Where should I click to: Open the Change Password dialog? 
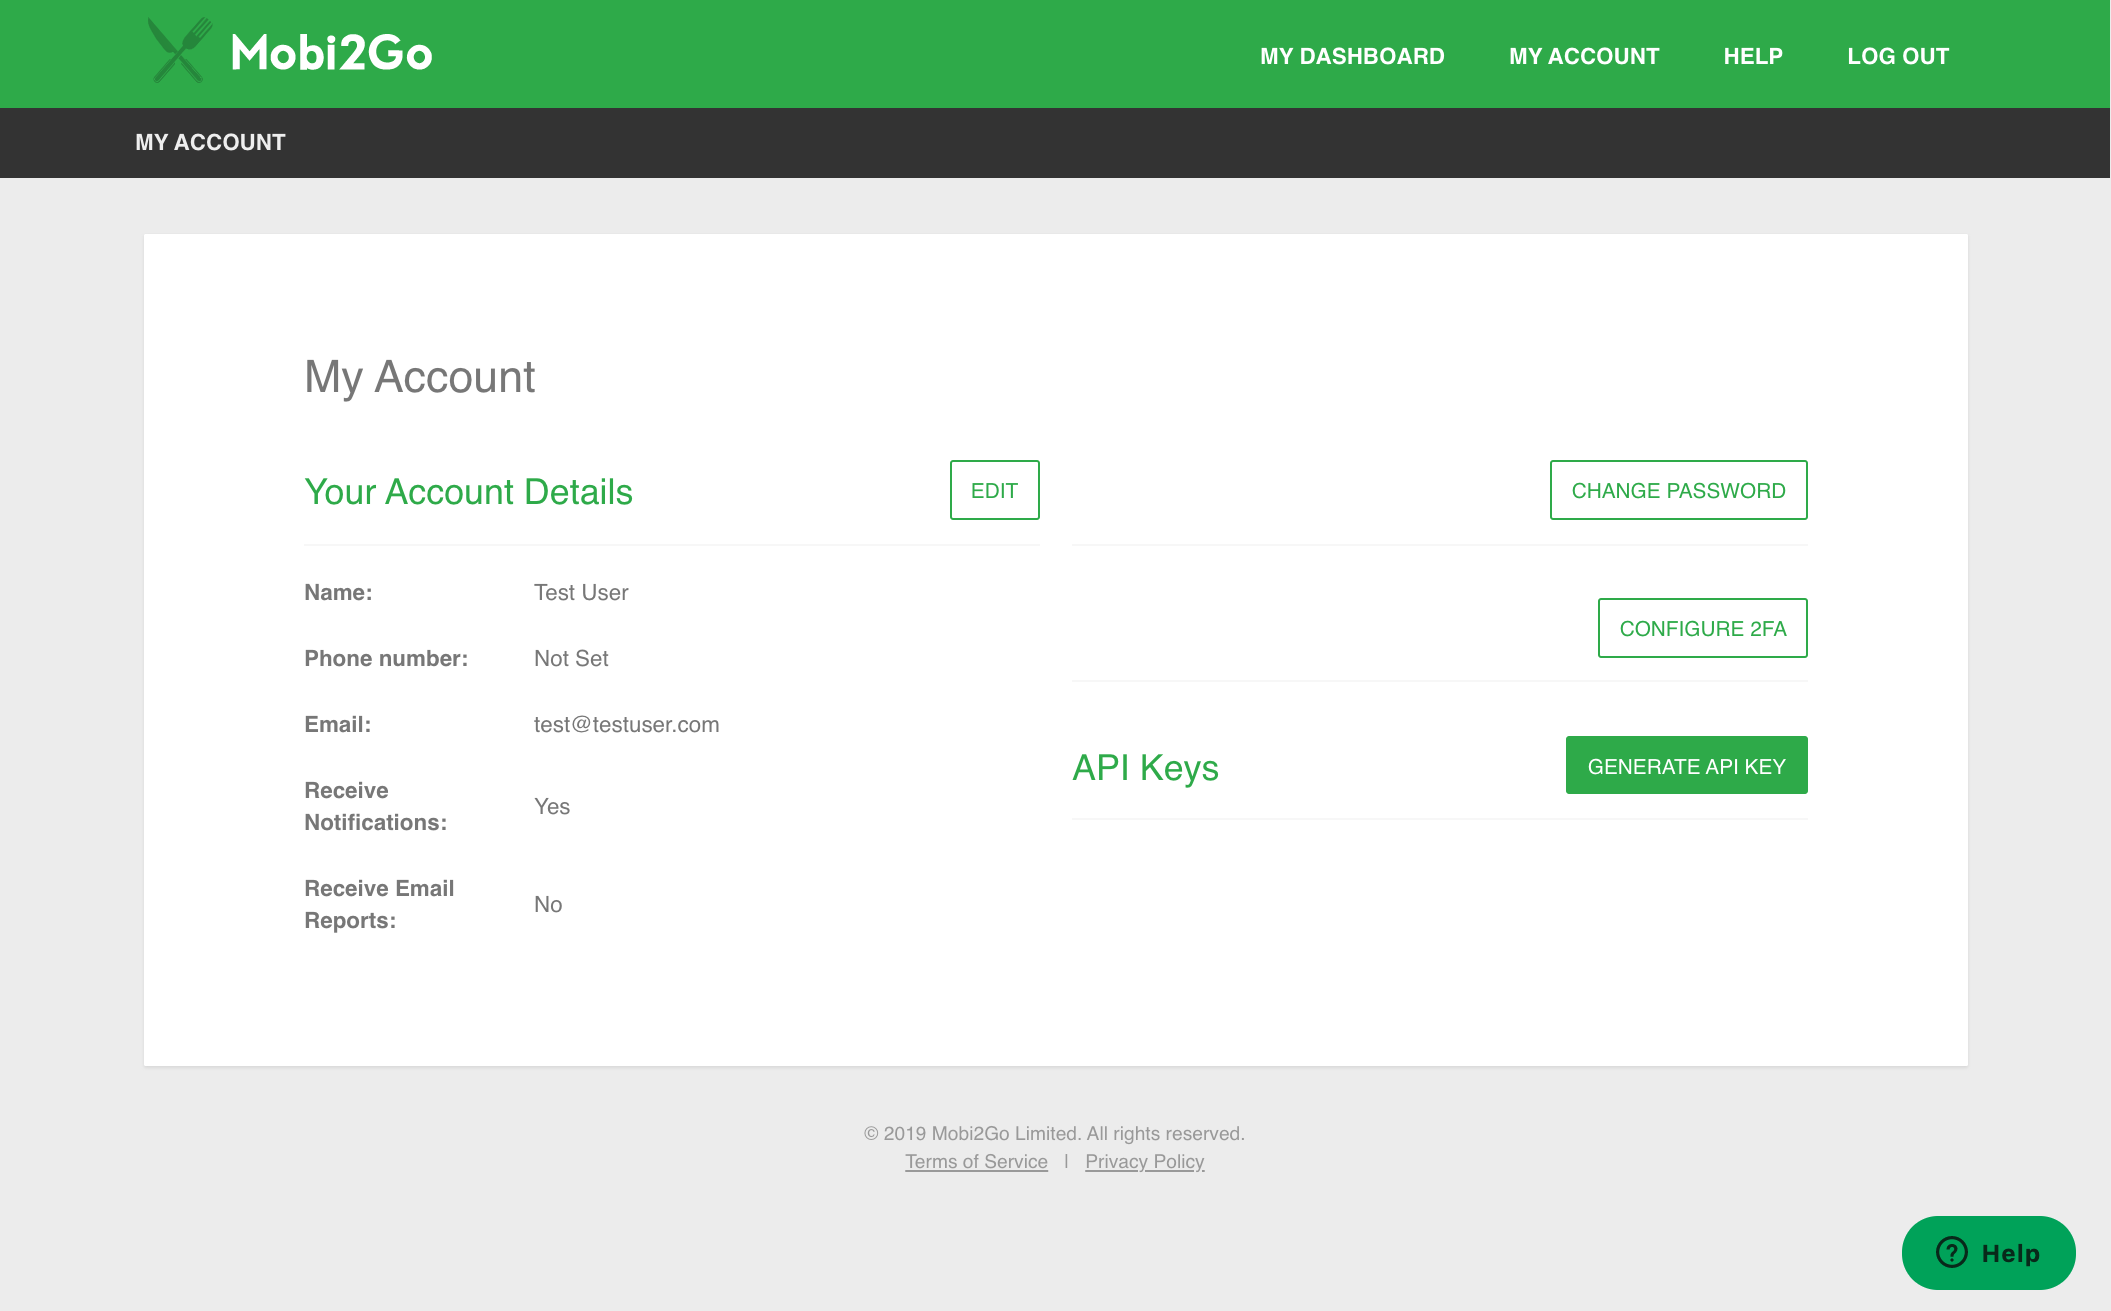[1677, 490]
